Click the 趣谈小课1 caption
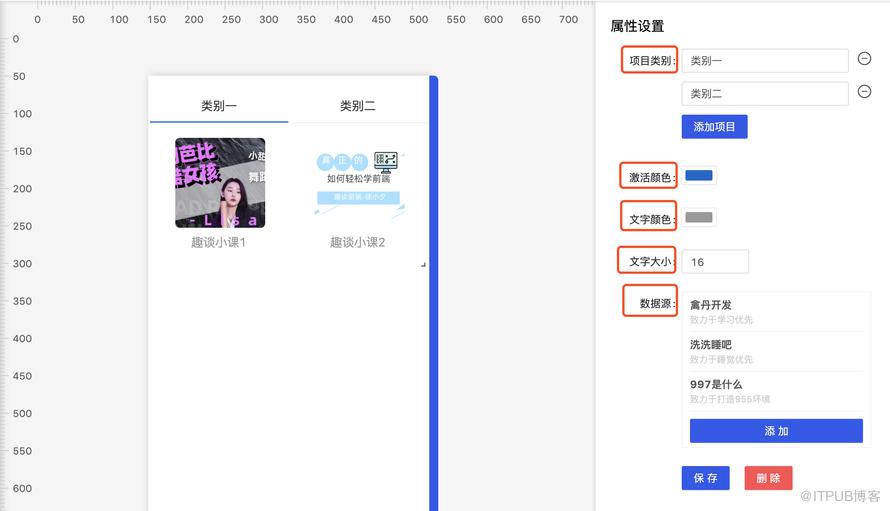This screenshot has height=511, width=890. pyautogui.click(x=219, y=242)
